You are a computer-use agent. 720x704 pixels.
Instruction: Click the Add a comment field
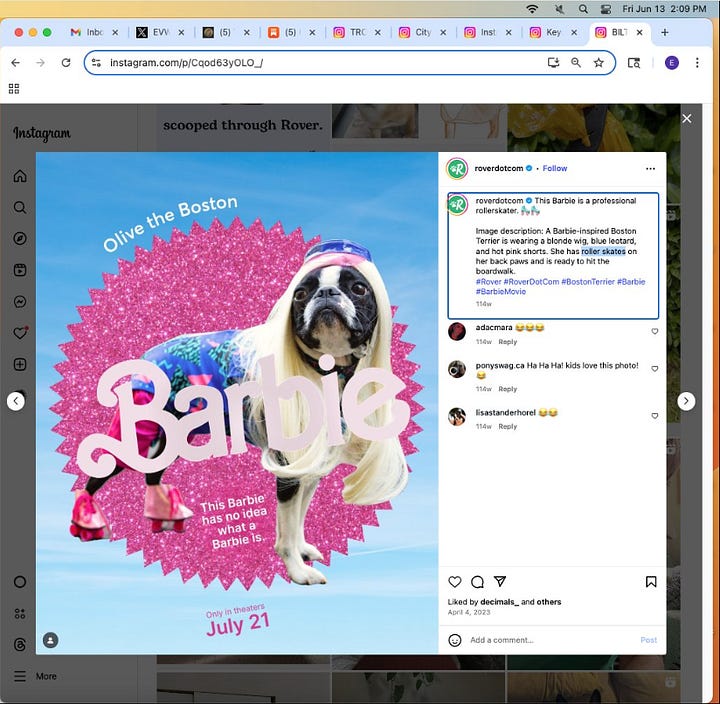click(551, 640)
